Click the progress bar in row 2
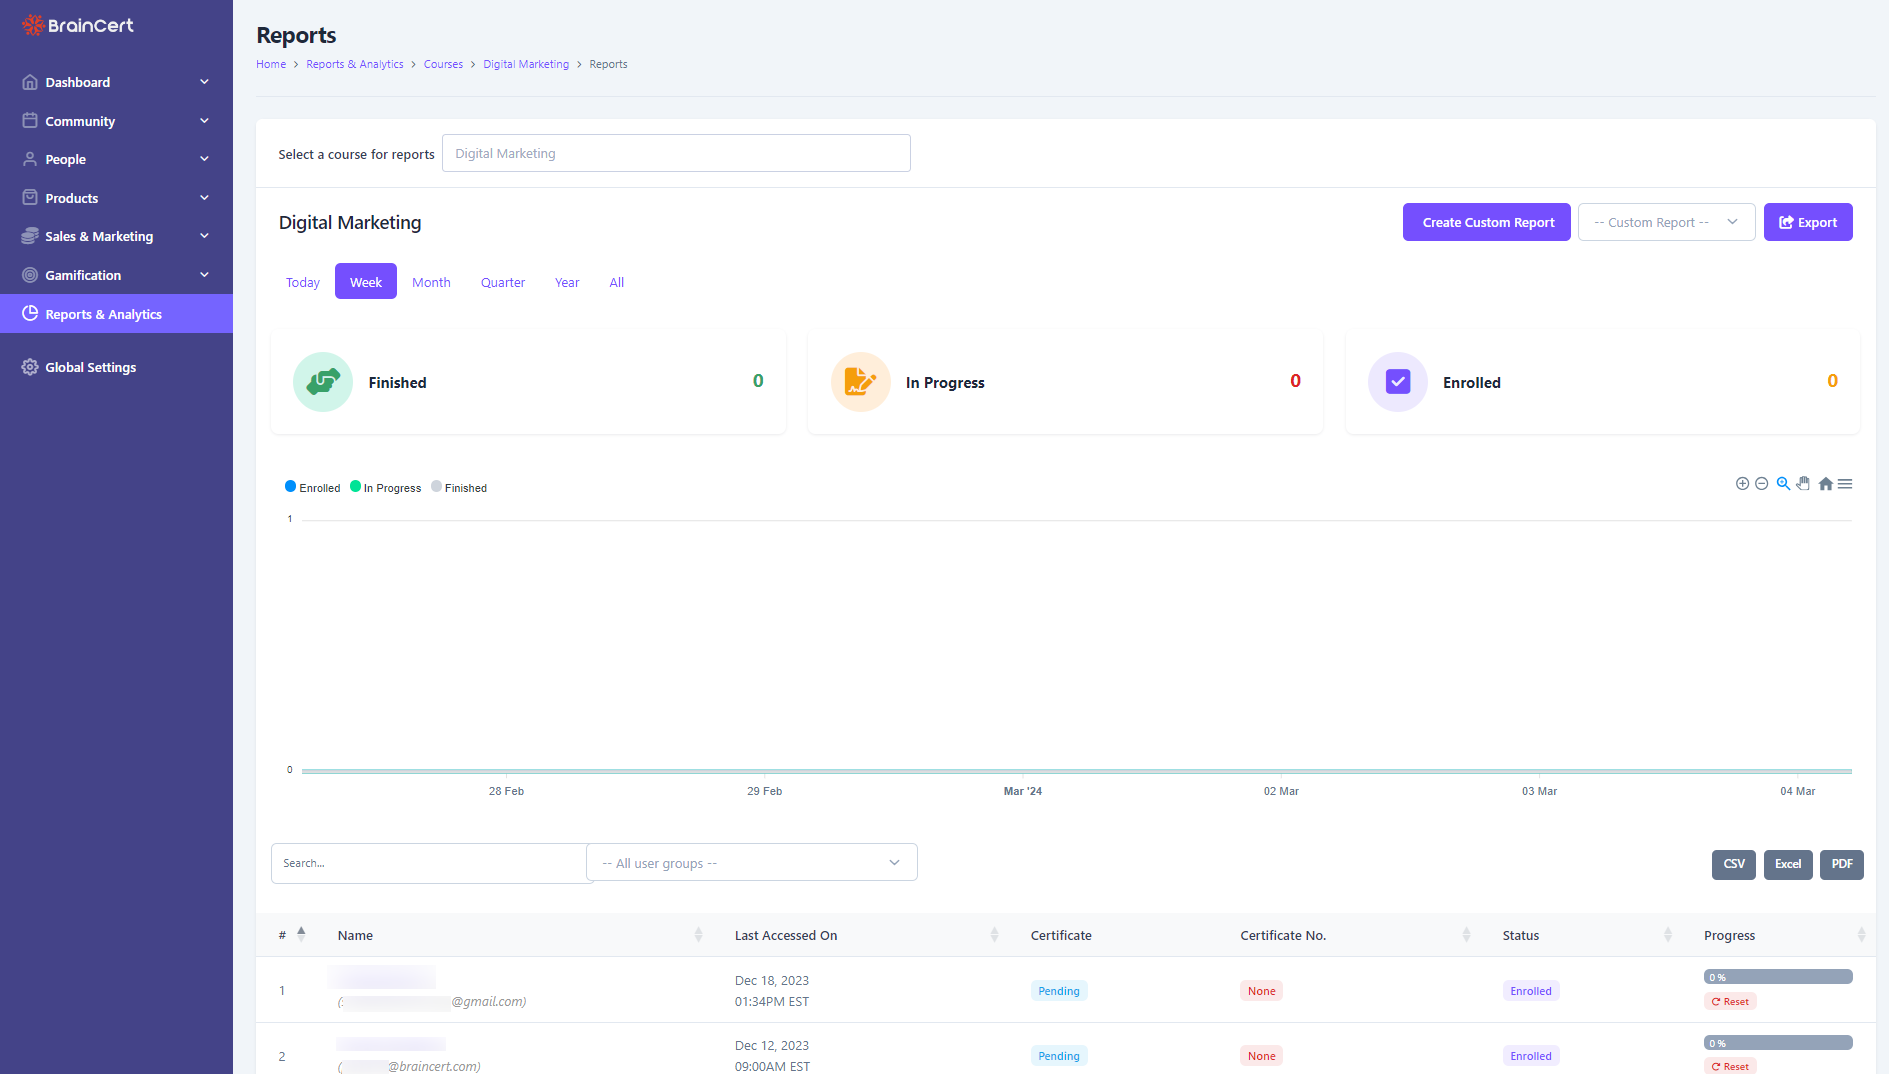The image size is (1889, 1074). click(1778, 1043)
